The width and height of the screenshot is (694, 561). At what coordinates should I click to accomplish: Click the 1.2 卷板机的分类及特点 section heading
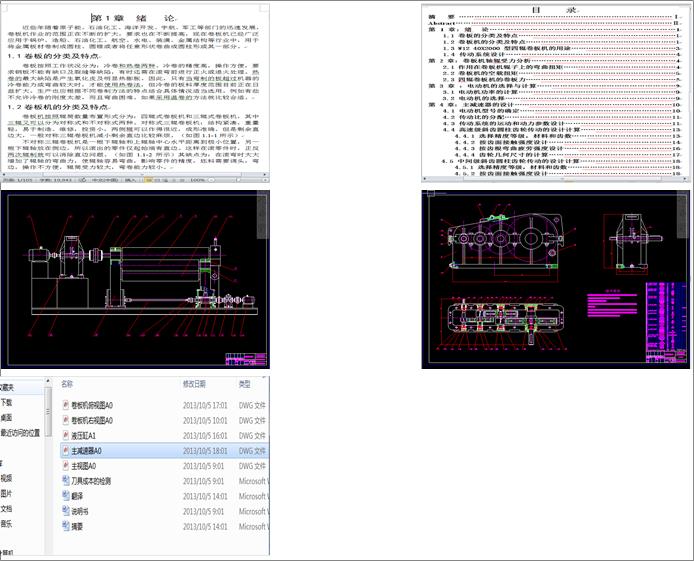click(x=59, y=107)
